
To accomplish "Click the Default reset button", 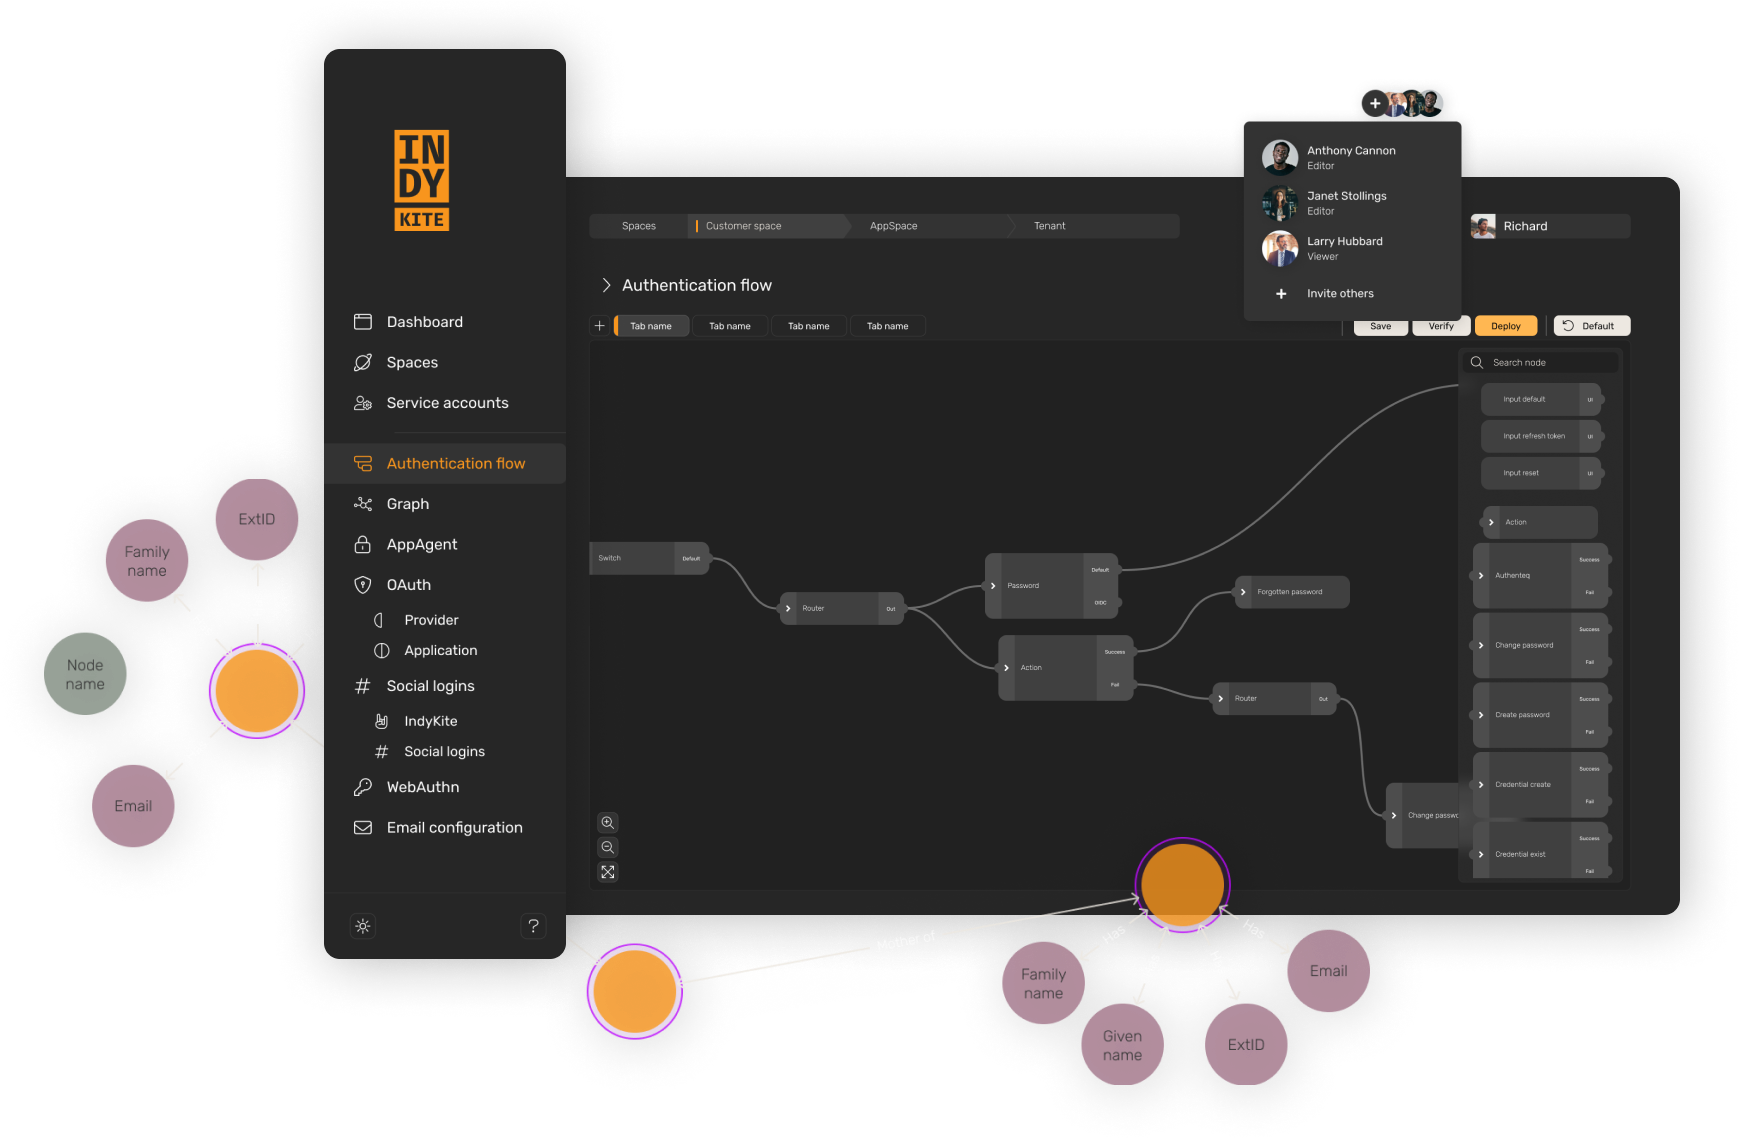I will click(x=1592, y=326).
